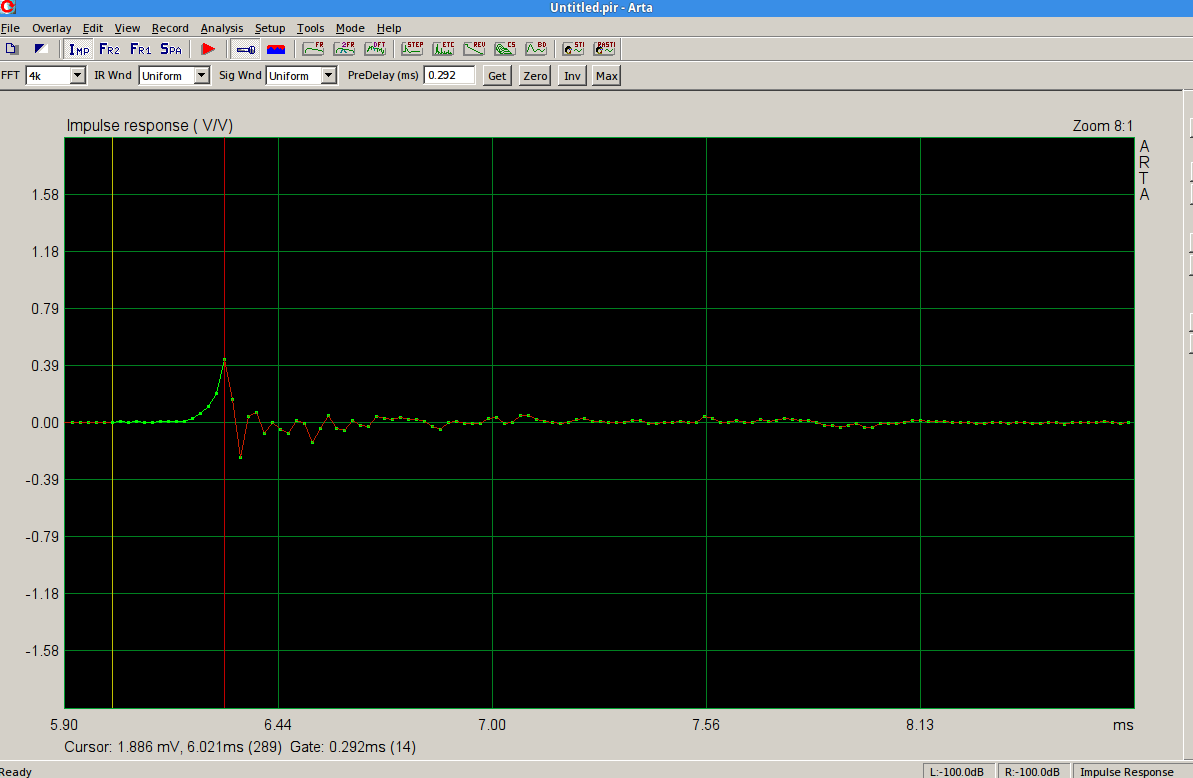This screenshot has height=778, width=1193.
Task: Open the Setup menu
Action: pyautogui.click(x=269, y=28)
